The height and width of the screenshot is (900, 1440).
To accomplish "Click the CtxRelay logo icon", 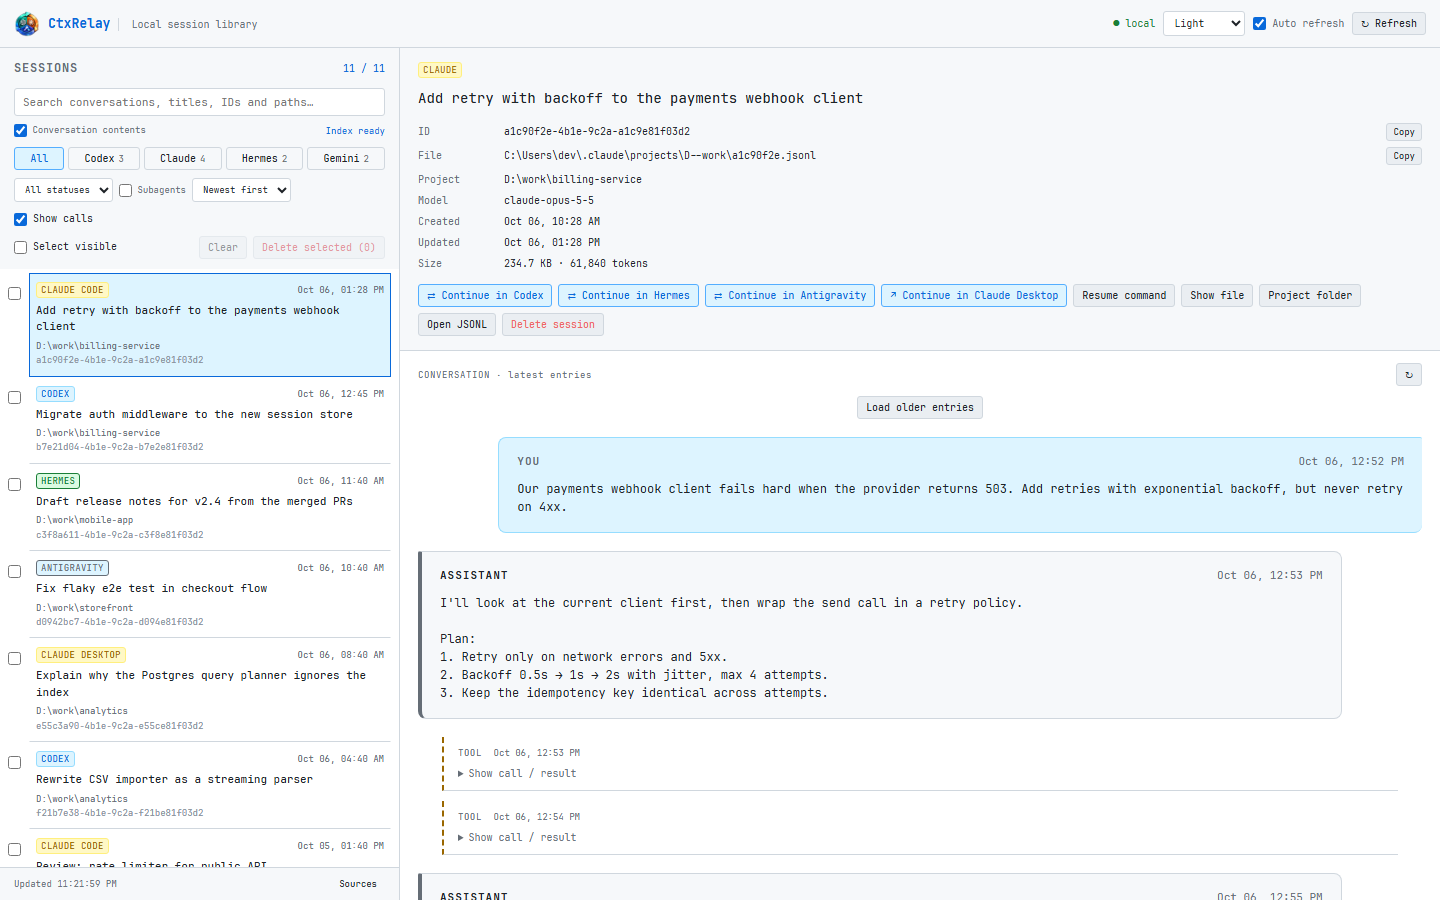I will [x=27, y=23].
